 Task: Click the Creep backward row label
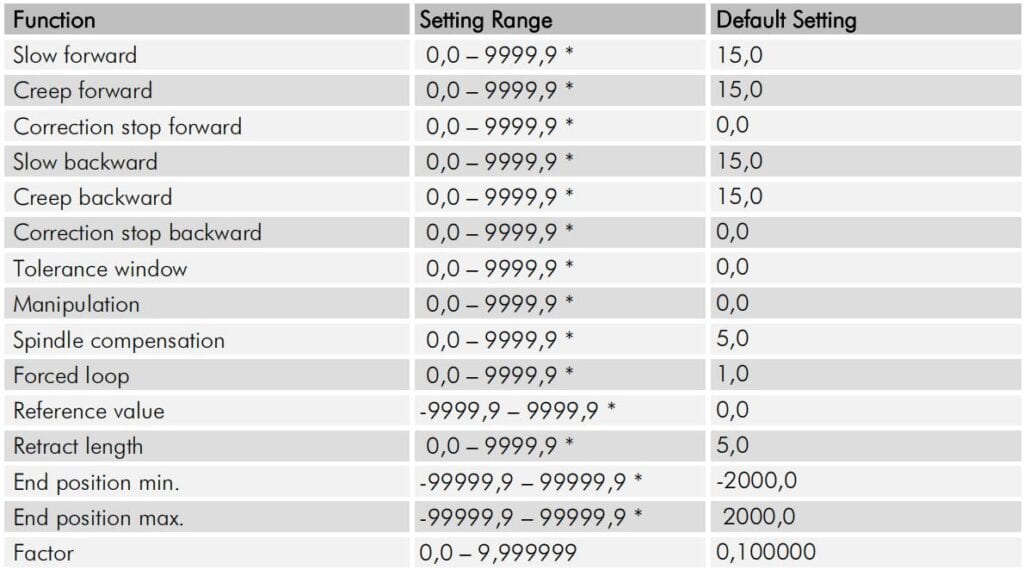coord(93,197)
